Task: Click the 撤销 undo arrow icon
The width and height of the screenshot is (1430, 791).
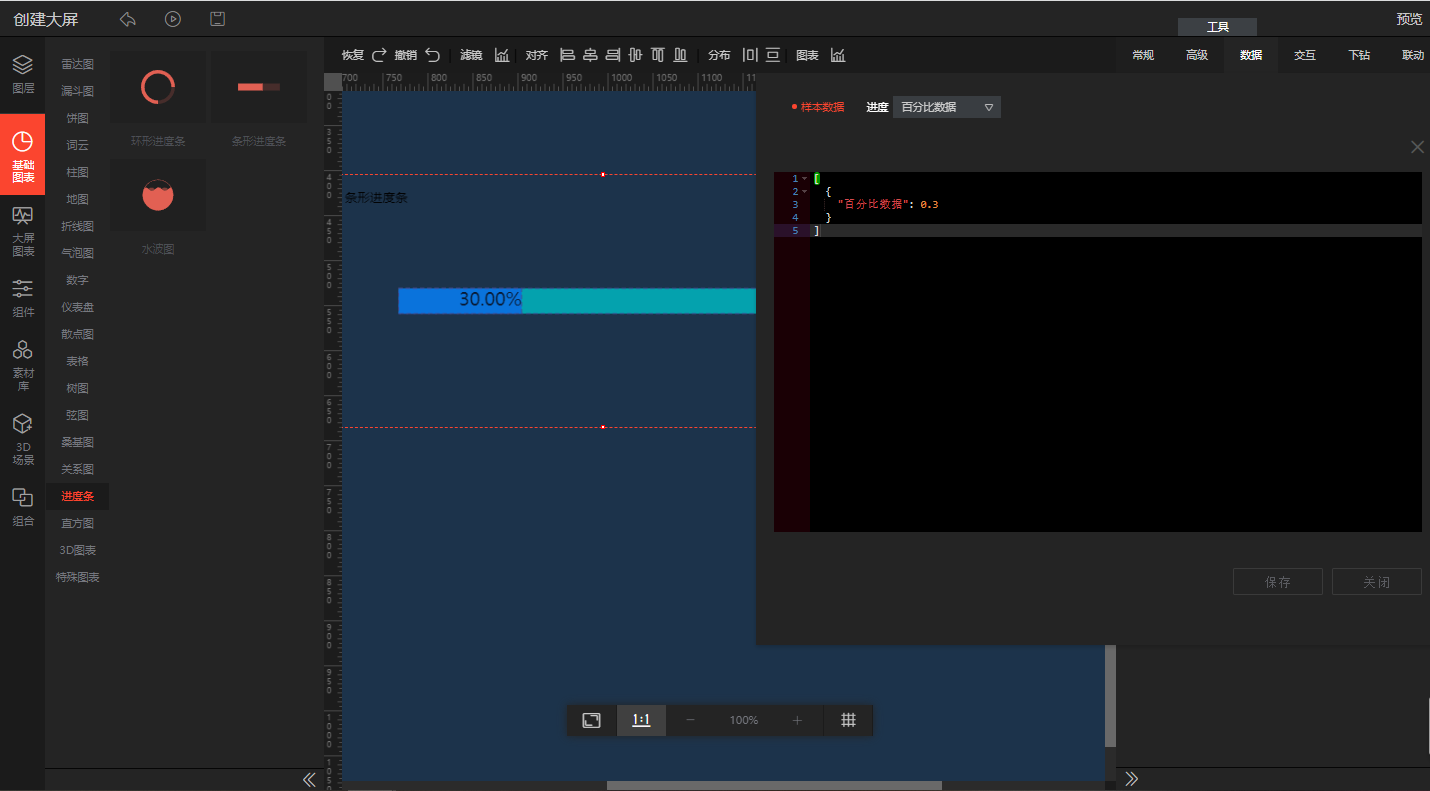Action: click(x=432, y=55)
